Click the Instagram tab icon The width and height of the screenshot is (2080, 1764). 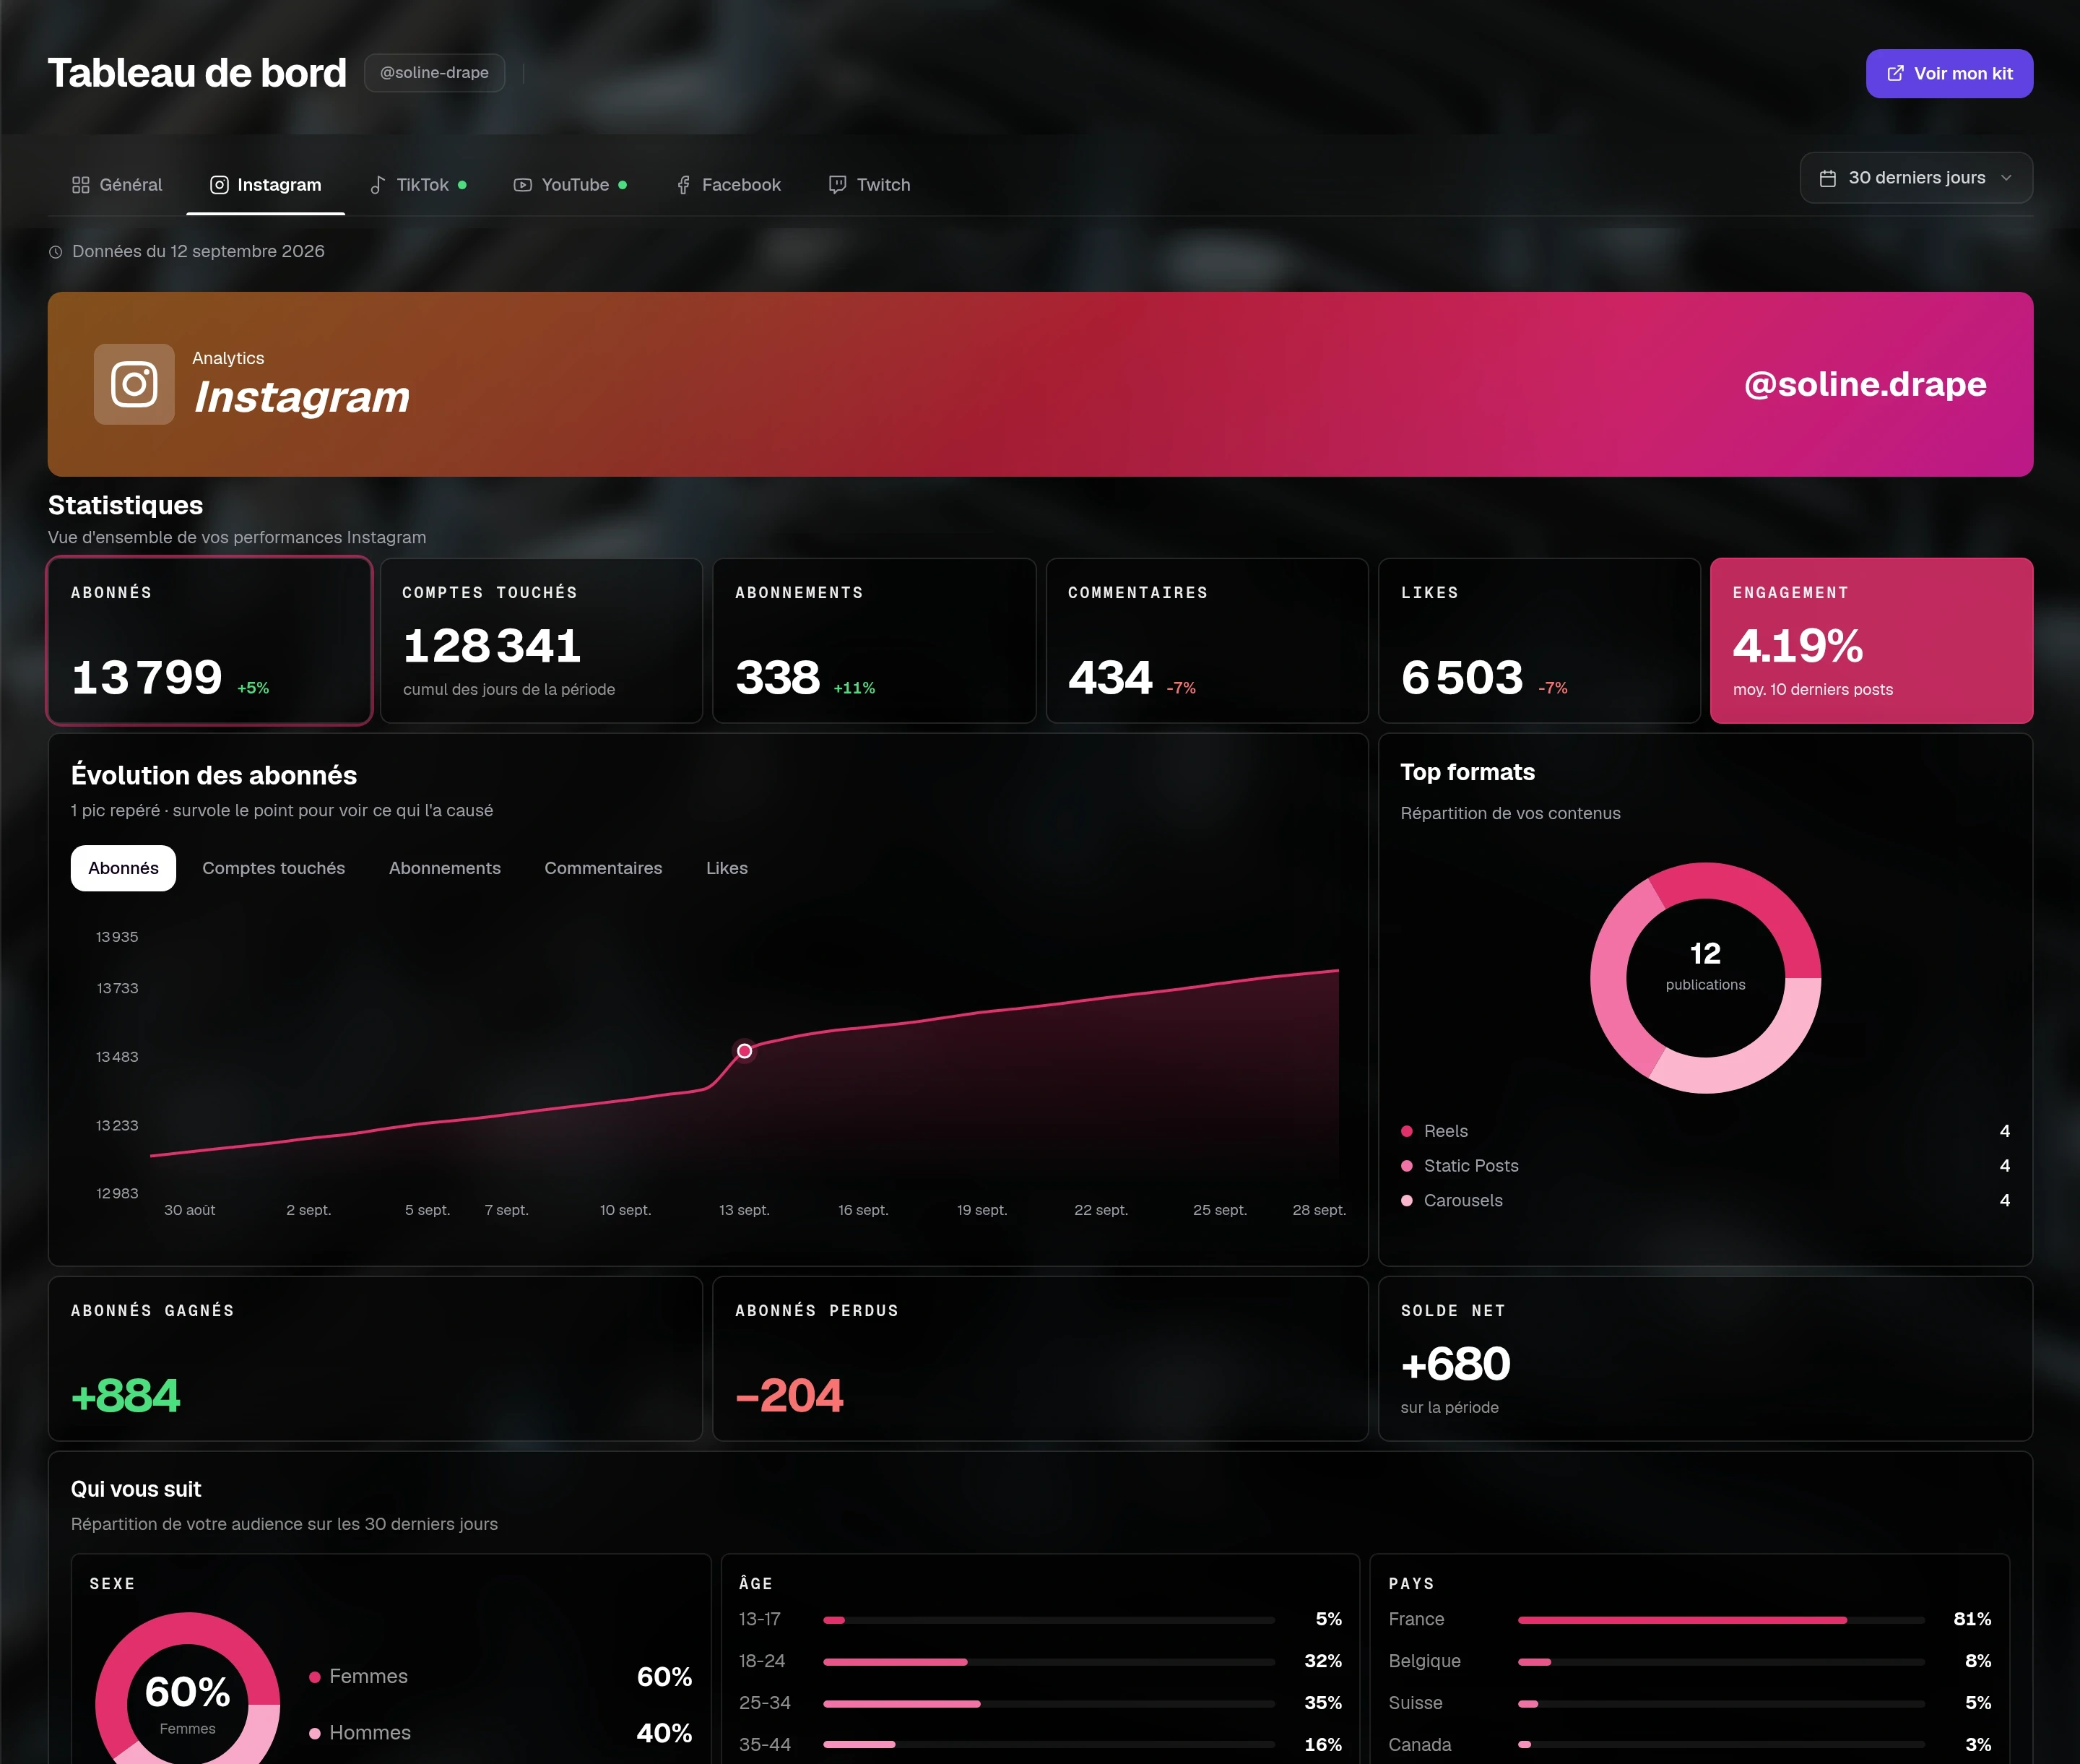tap(219, 185)
